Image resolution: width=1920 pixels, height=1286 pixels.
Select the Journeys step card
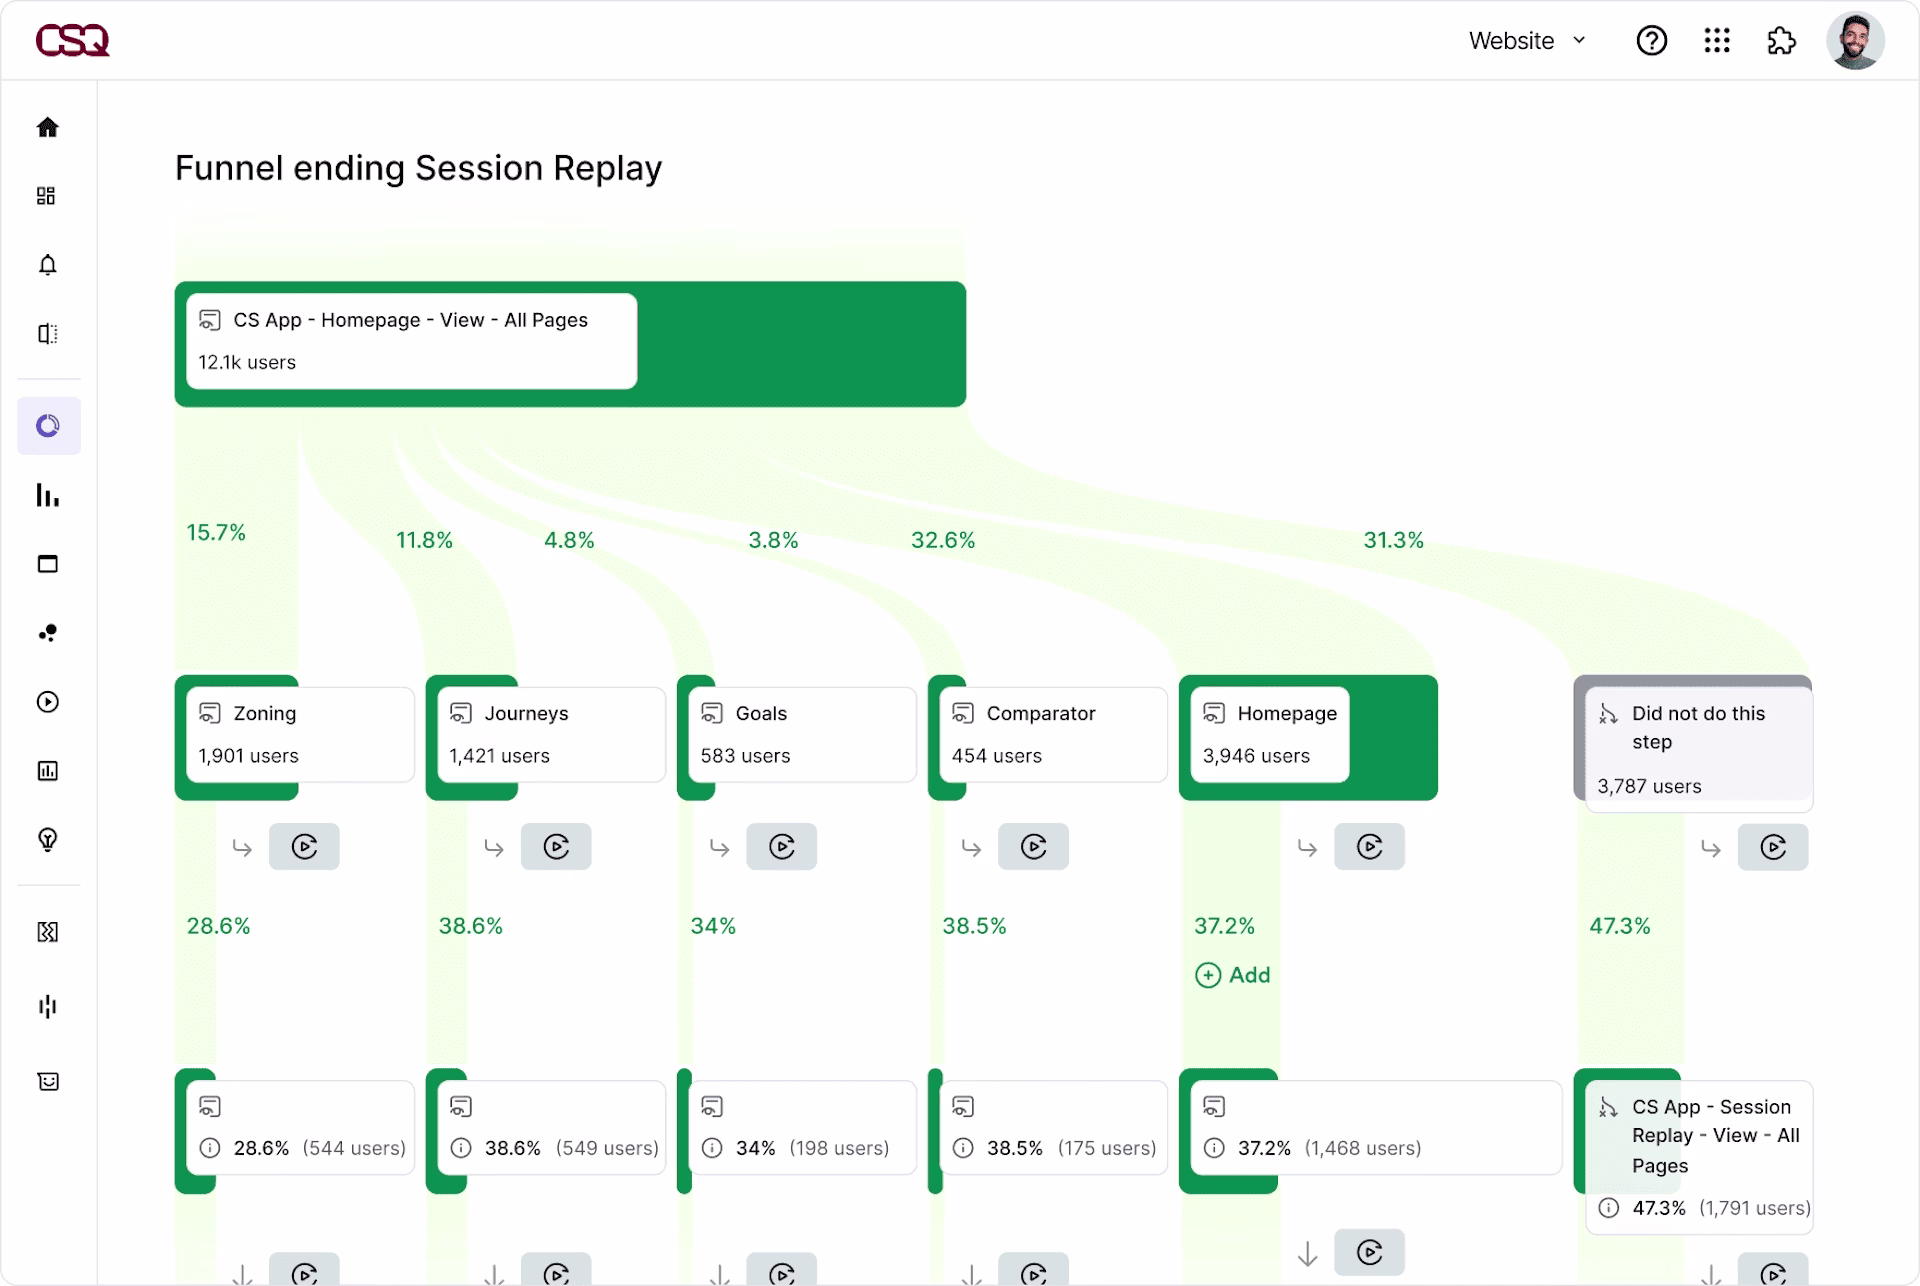click(x=552, y=735)
